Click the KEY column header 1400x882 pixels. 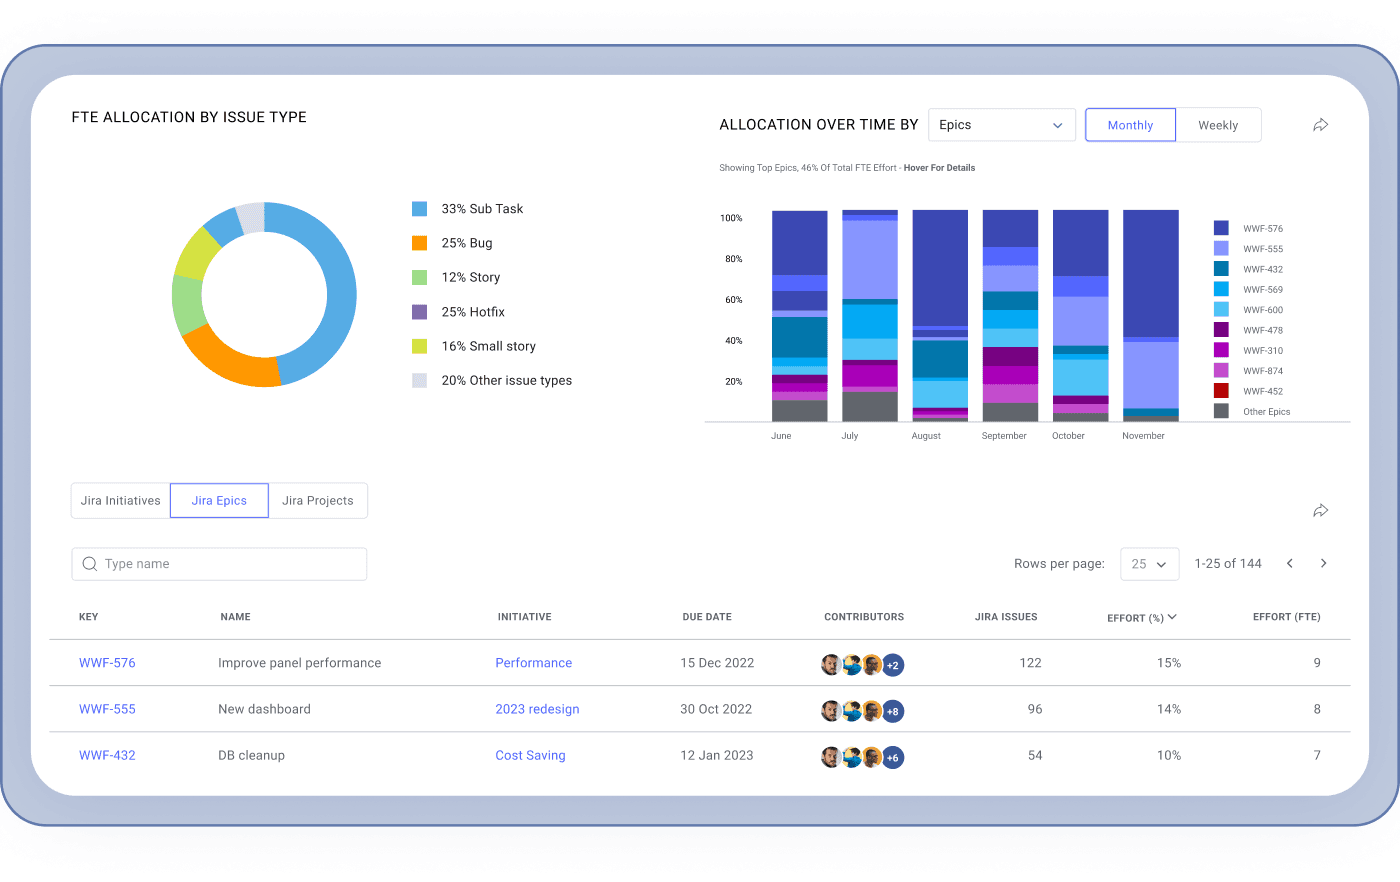coord(89,617)
